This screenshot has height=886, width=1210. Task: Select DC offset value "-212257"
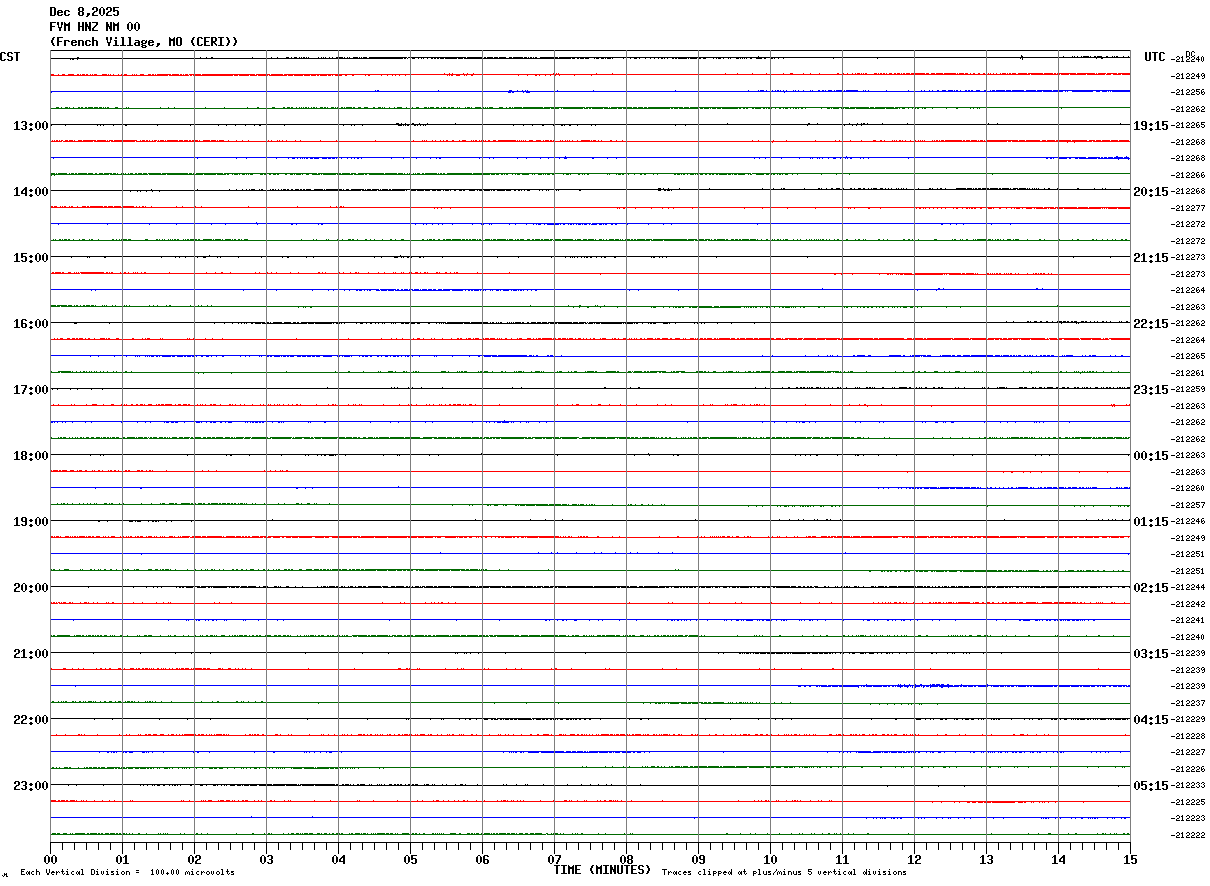(x=1187, y=505)
